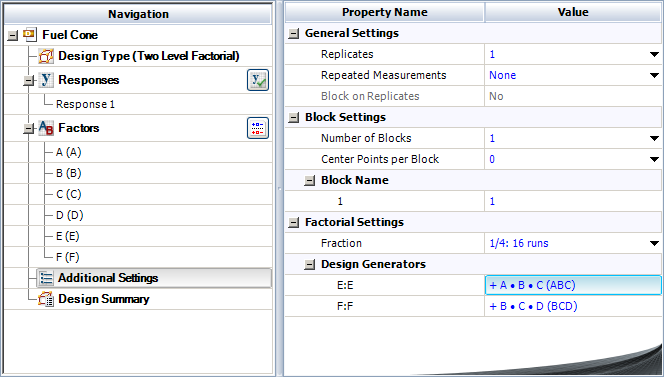Click the Fraction property label

click(341, 243)
